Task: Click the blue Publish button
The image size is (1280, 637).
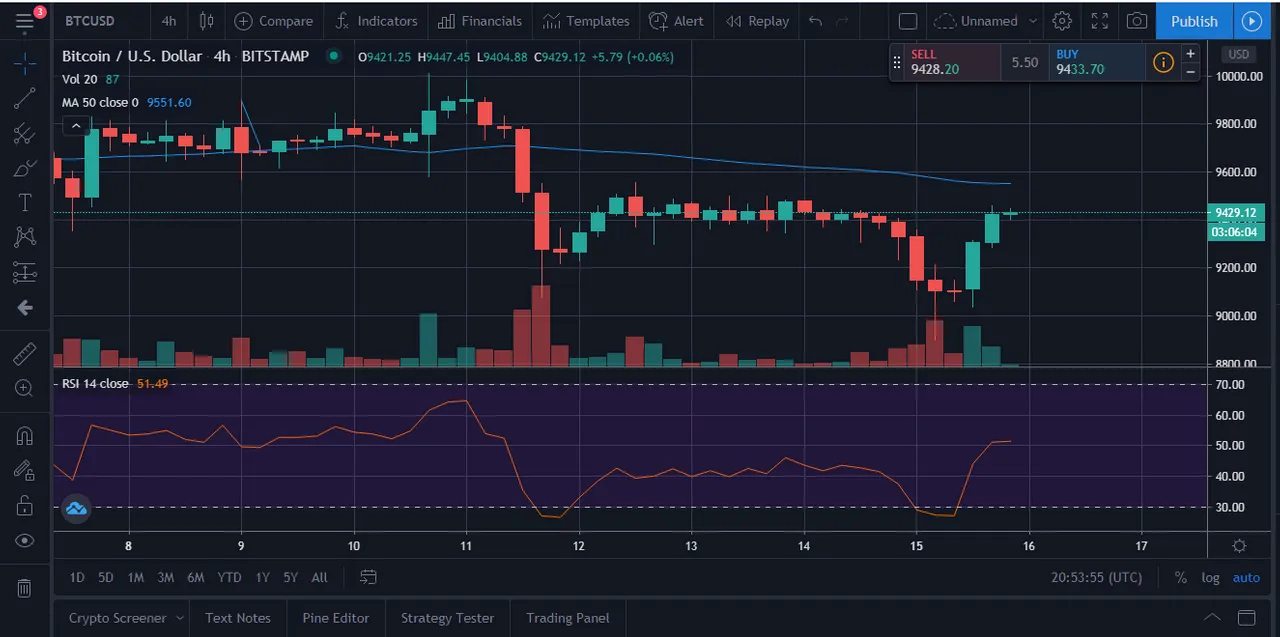Action: [x=1194, y=21]
